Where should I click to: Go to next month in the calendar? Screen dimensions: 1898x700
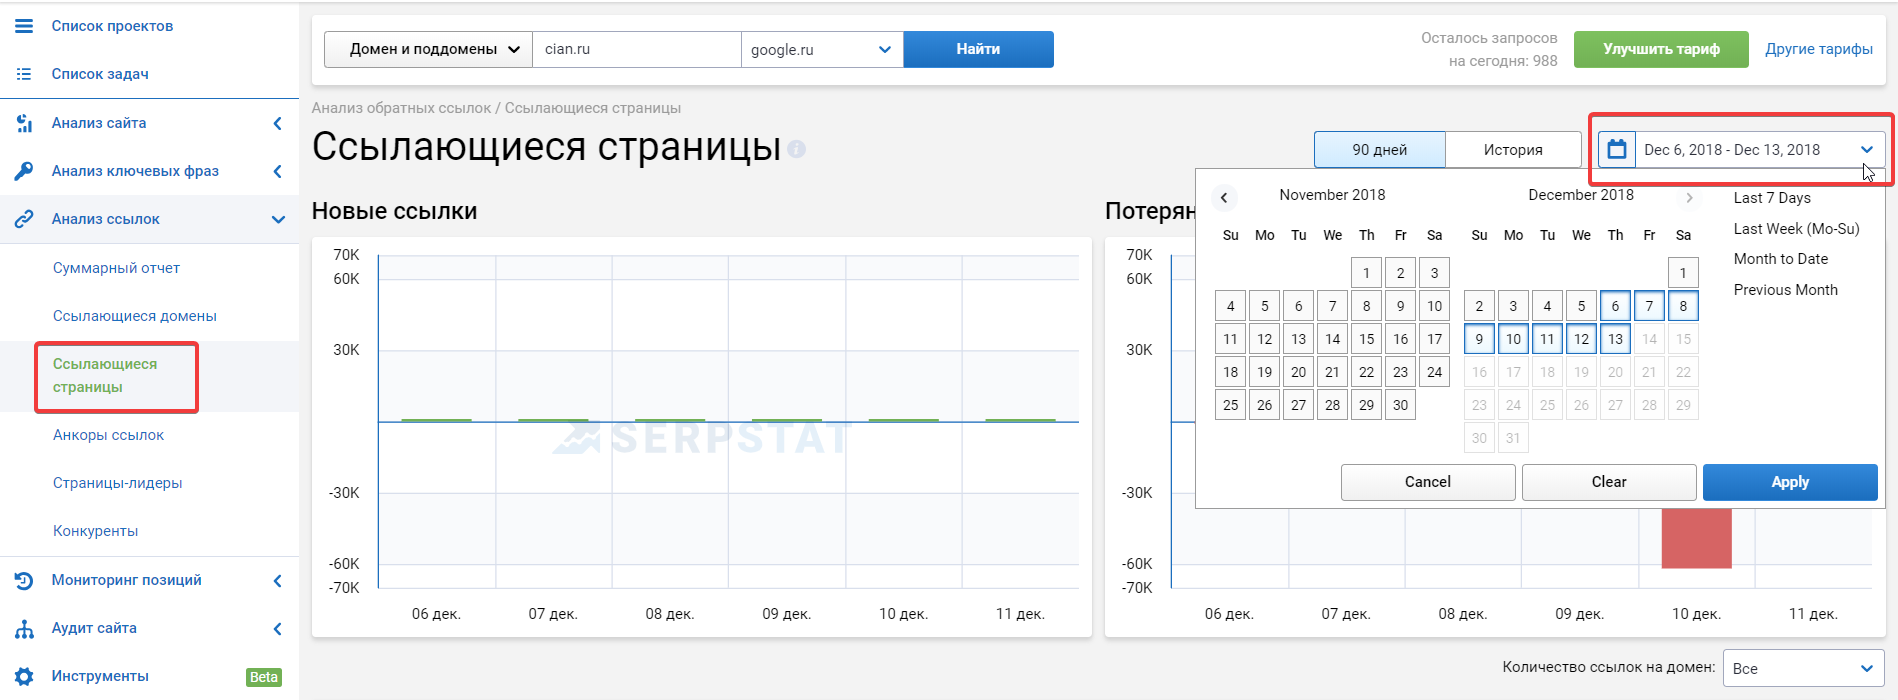click(x=1689, y=197)
